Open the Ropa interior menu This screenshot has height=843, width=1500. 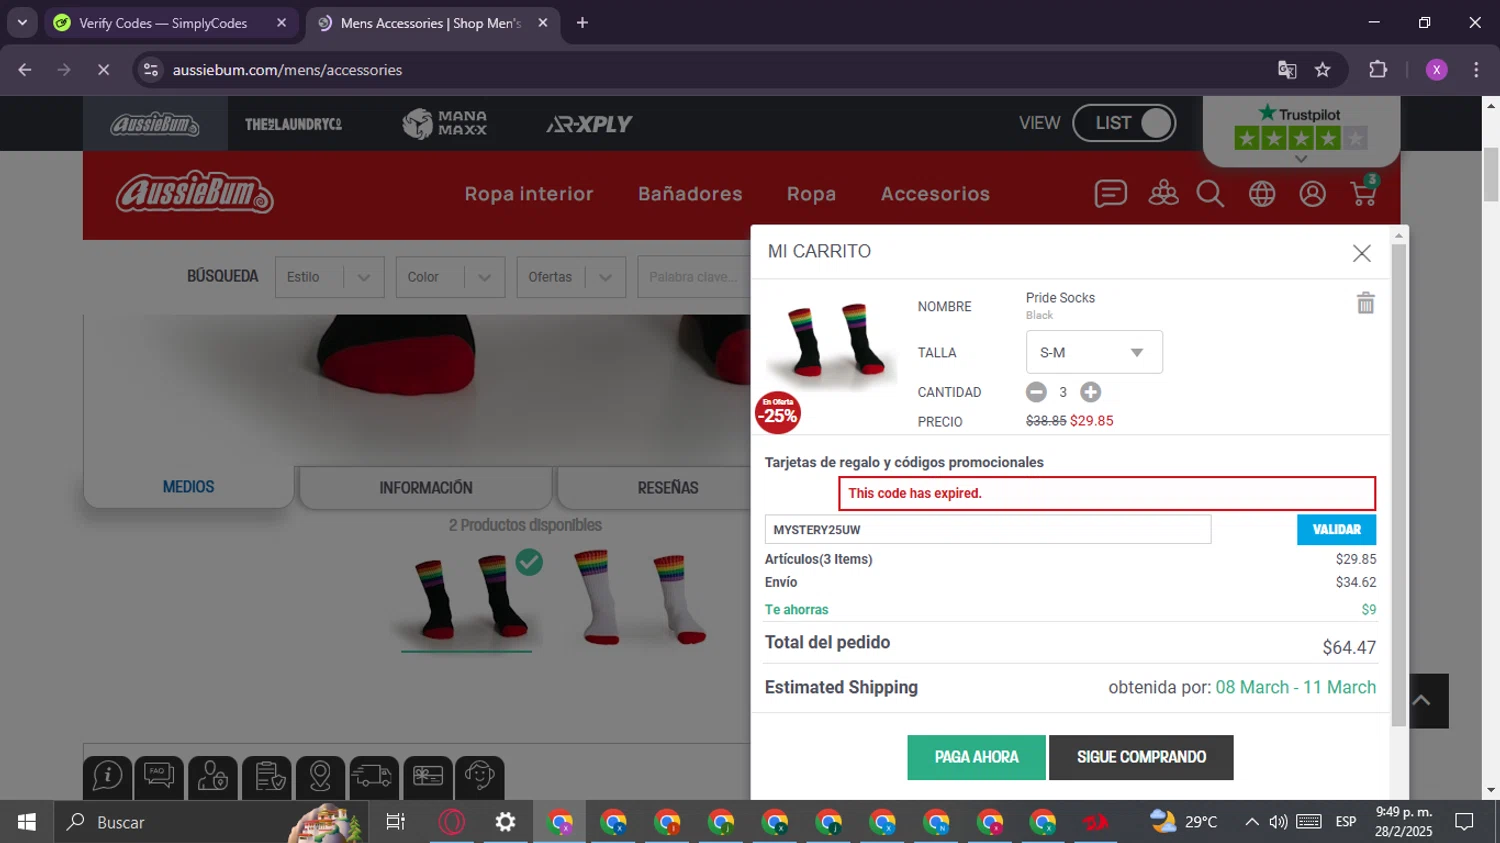click(x=529, y=194)
